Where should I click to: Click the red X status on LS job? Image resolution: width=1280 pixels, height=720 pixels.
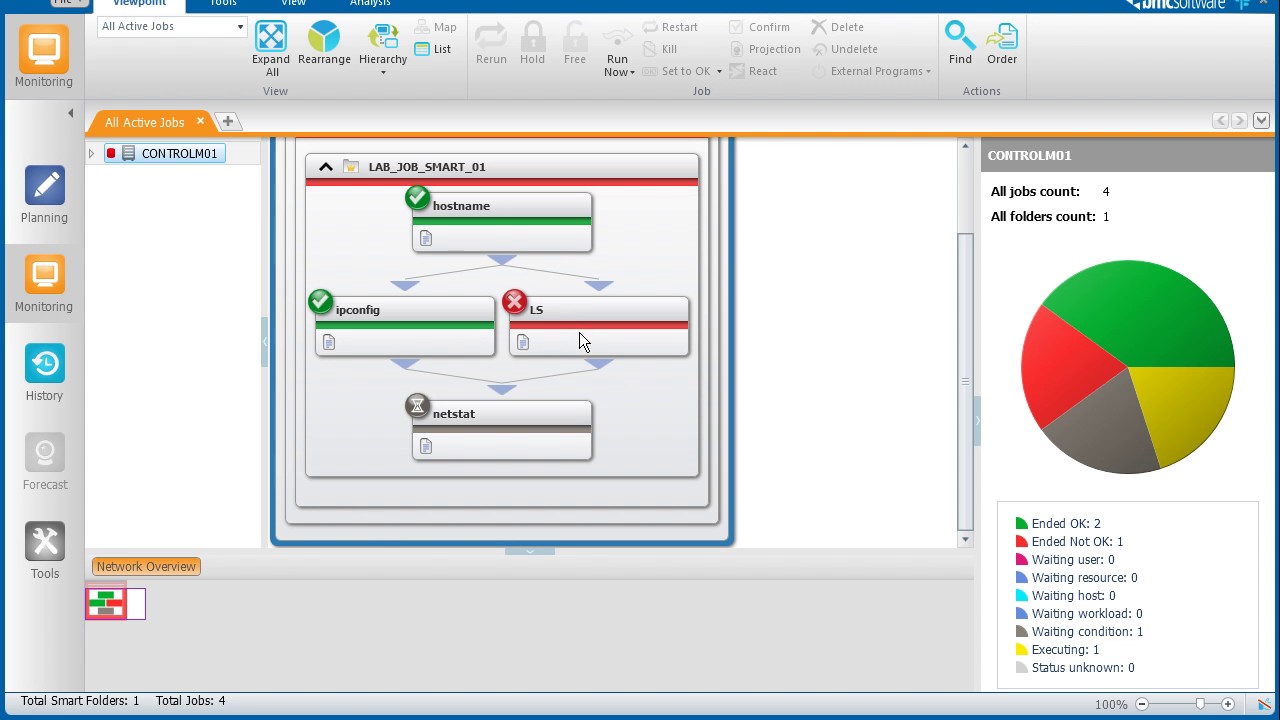tap(514, 301)
